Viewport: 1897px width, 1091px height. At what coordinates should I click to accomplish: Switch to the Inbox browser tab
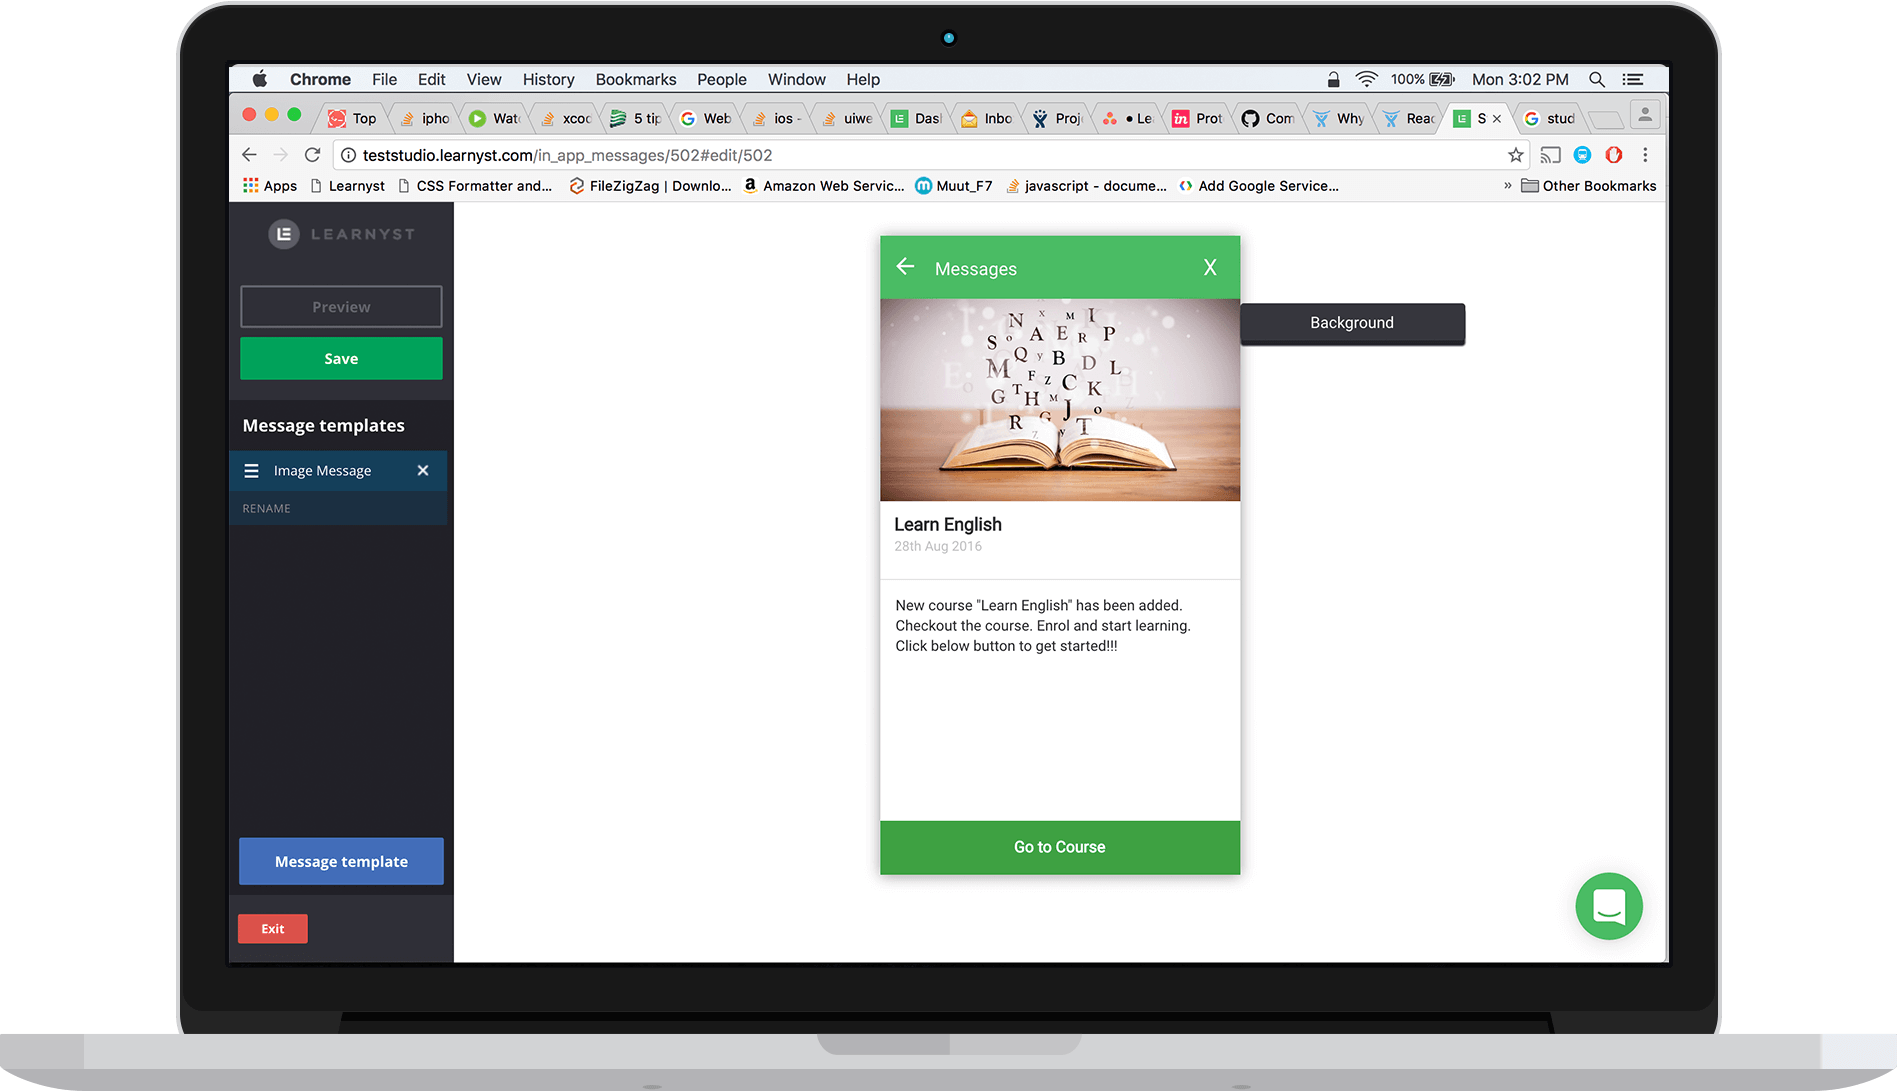click(986, 118)
